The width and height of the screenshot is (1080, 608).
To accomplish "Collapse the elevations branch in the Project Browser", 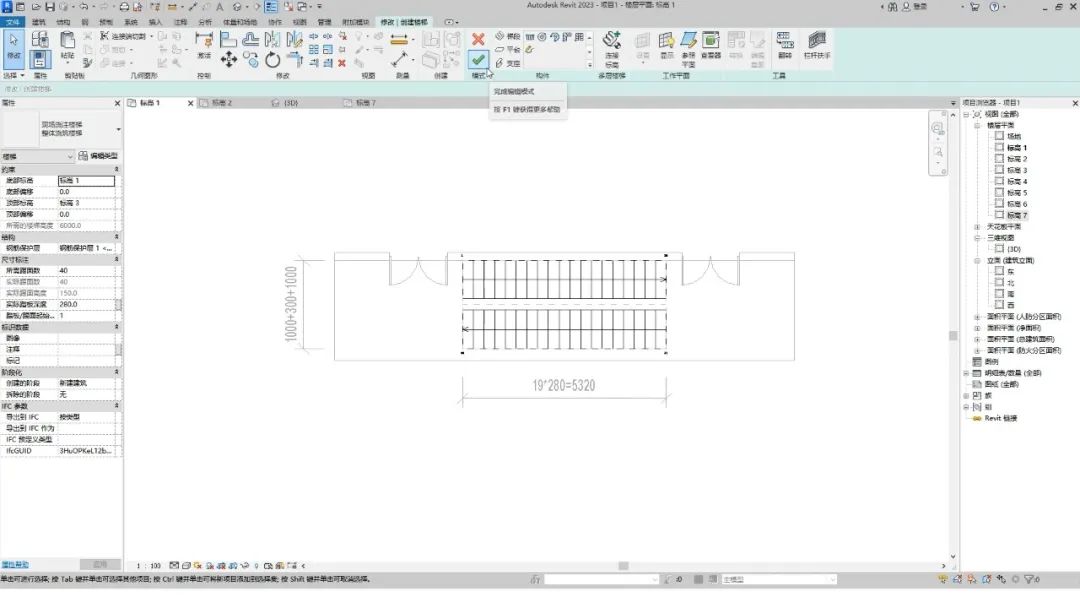I will pyautogui.click(x=977, y=260).
